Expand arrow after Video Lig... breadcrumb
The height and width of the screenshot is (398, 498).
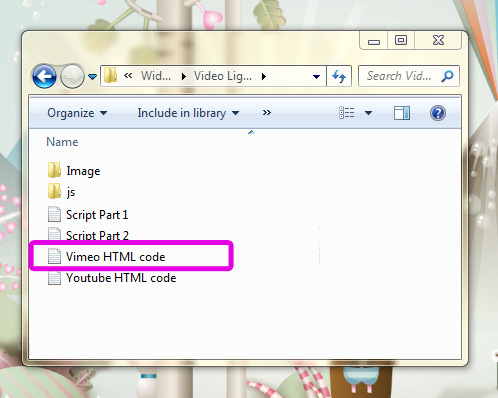pyautogui.click(x=264, y=77)
